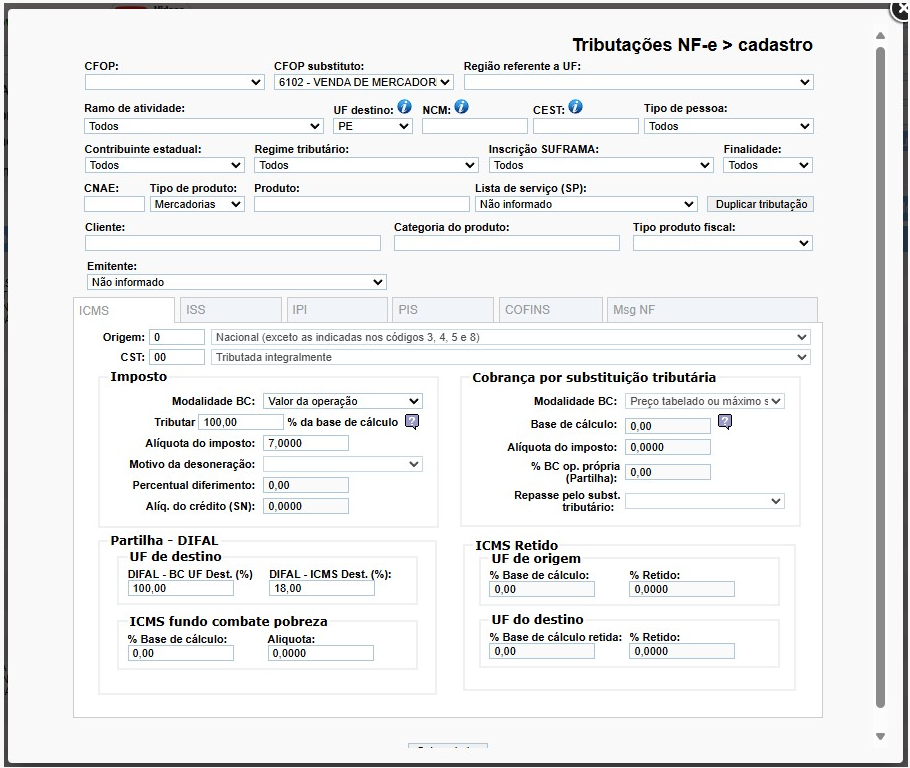Switch to the PIS tab
The height and width of the screenshot is (768, 910).
[x=443, y=309]
